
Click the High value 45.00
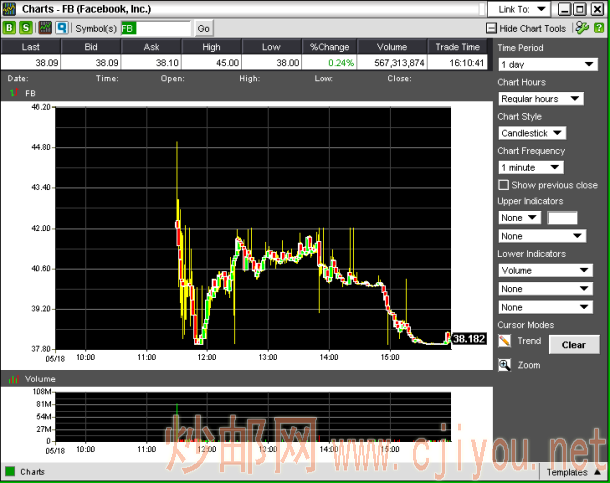click(227, 63)
